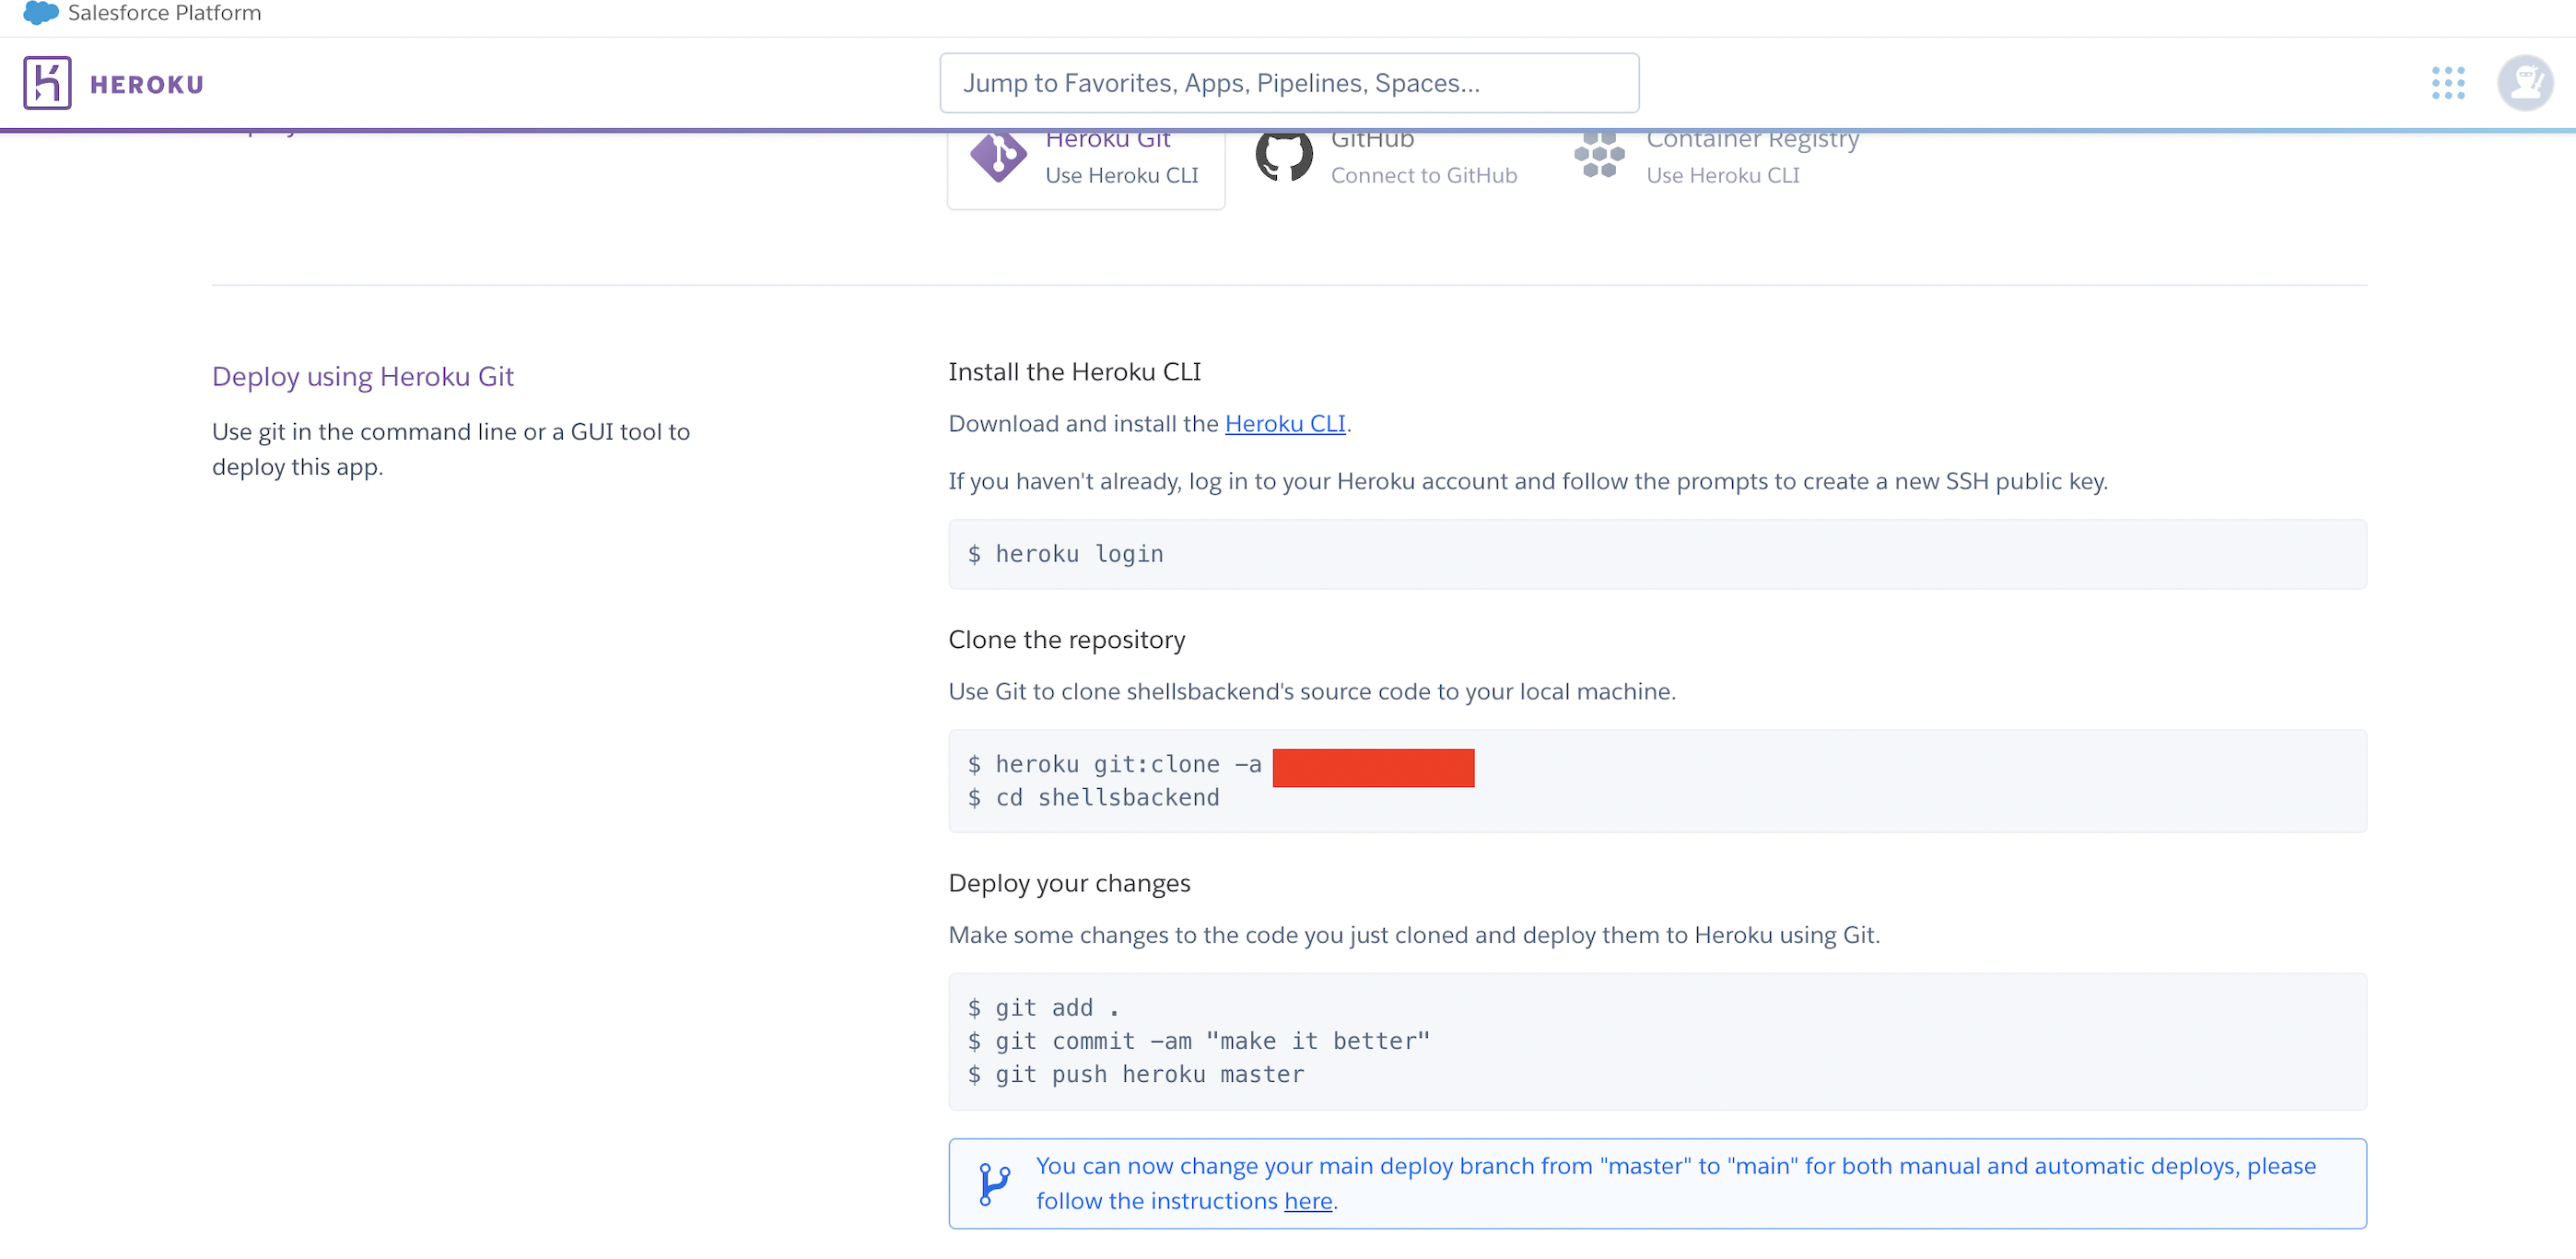Focus the Jump to Favorites search field
The height and width of the screenshot is (1259, 2576).
(1289, 83)
